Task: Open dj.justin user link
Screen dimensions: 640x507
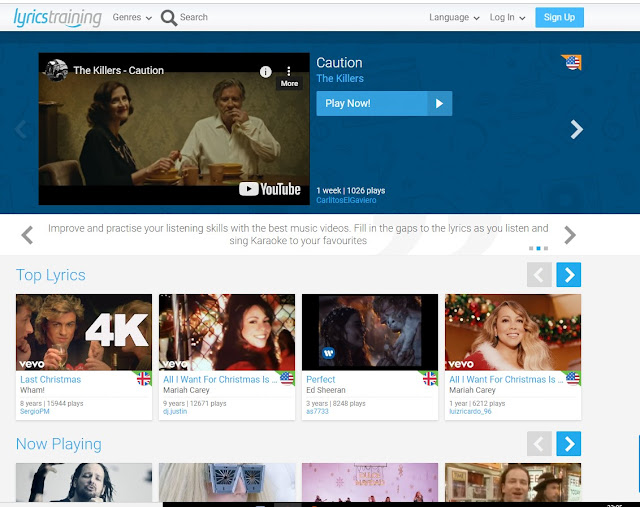Action: pyautogui.click(x=175, y=411)
